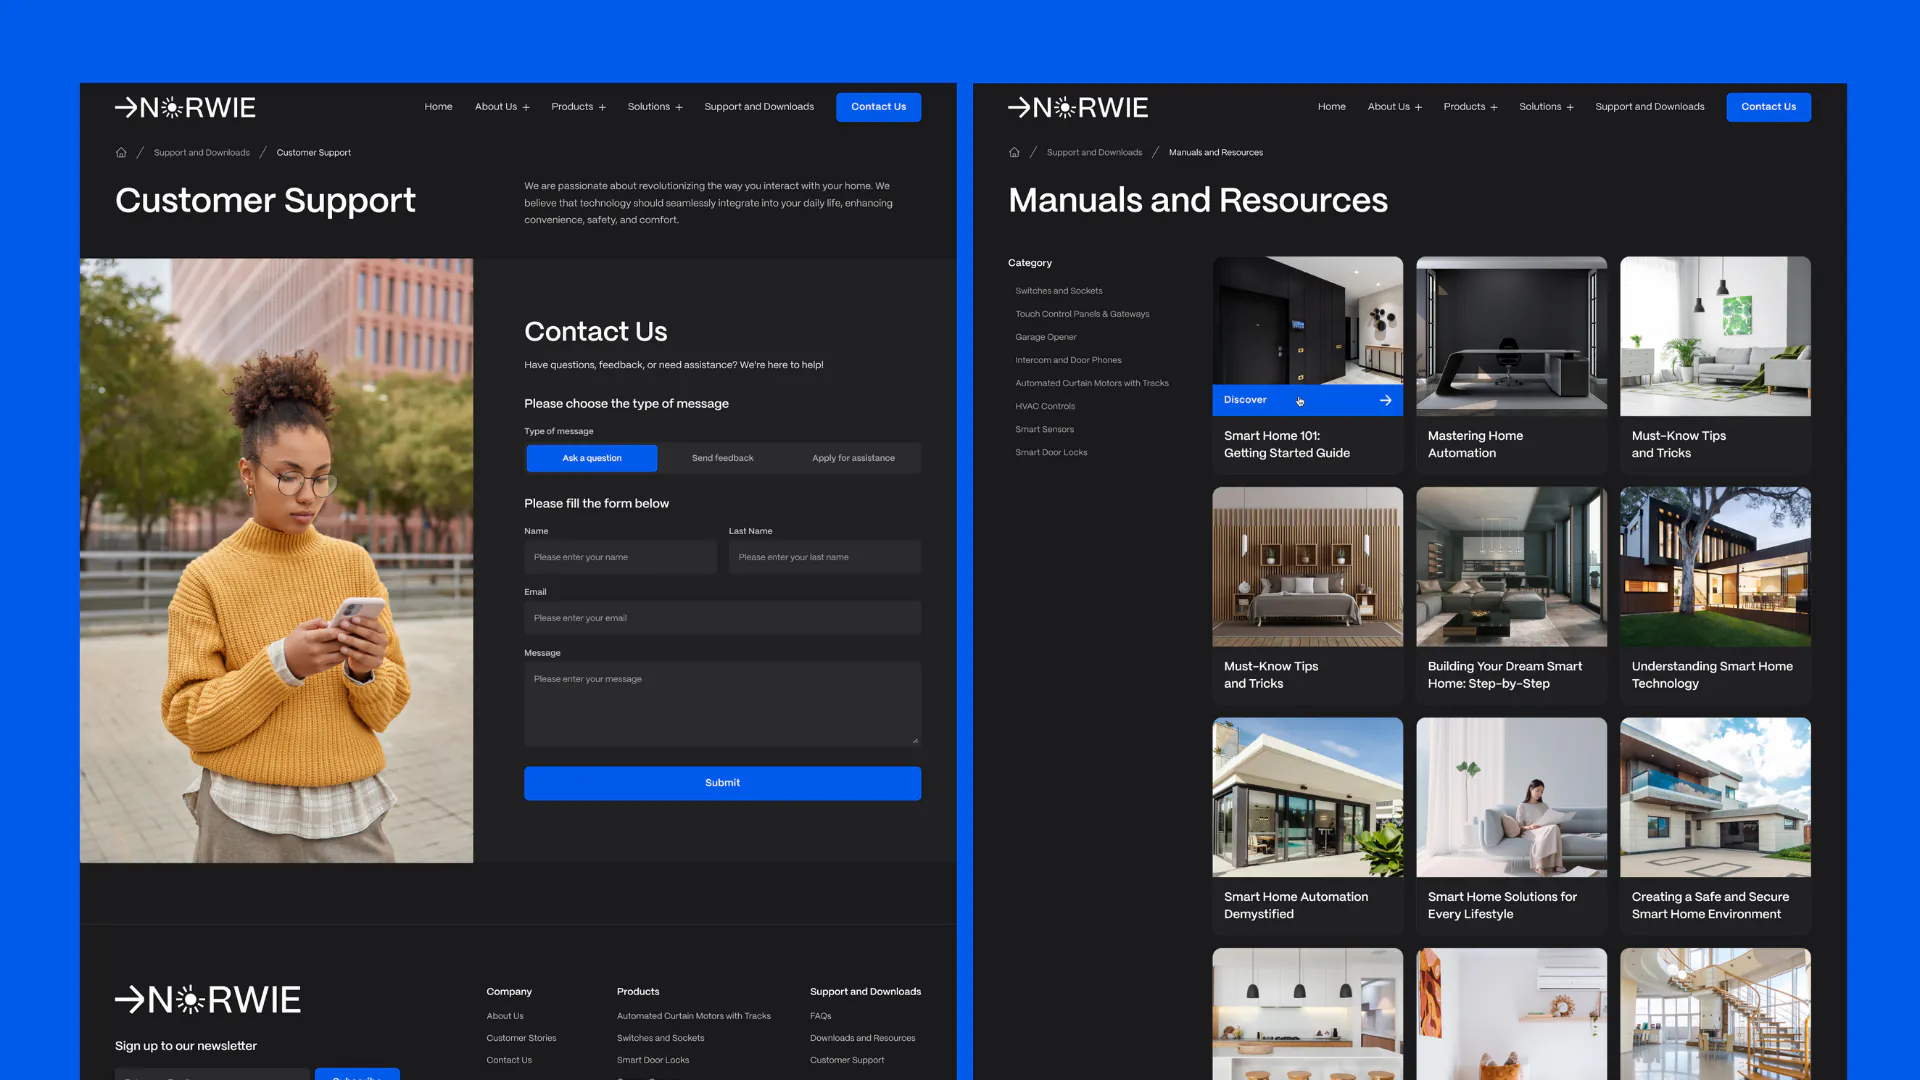The width and height of the screenshot is (1920, 1080).
Task: Filter by HVAC Controls category
Action: click(x=1045, y=406)
